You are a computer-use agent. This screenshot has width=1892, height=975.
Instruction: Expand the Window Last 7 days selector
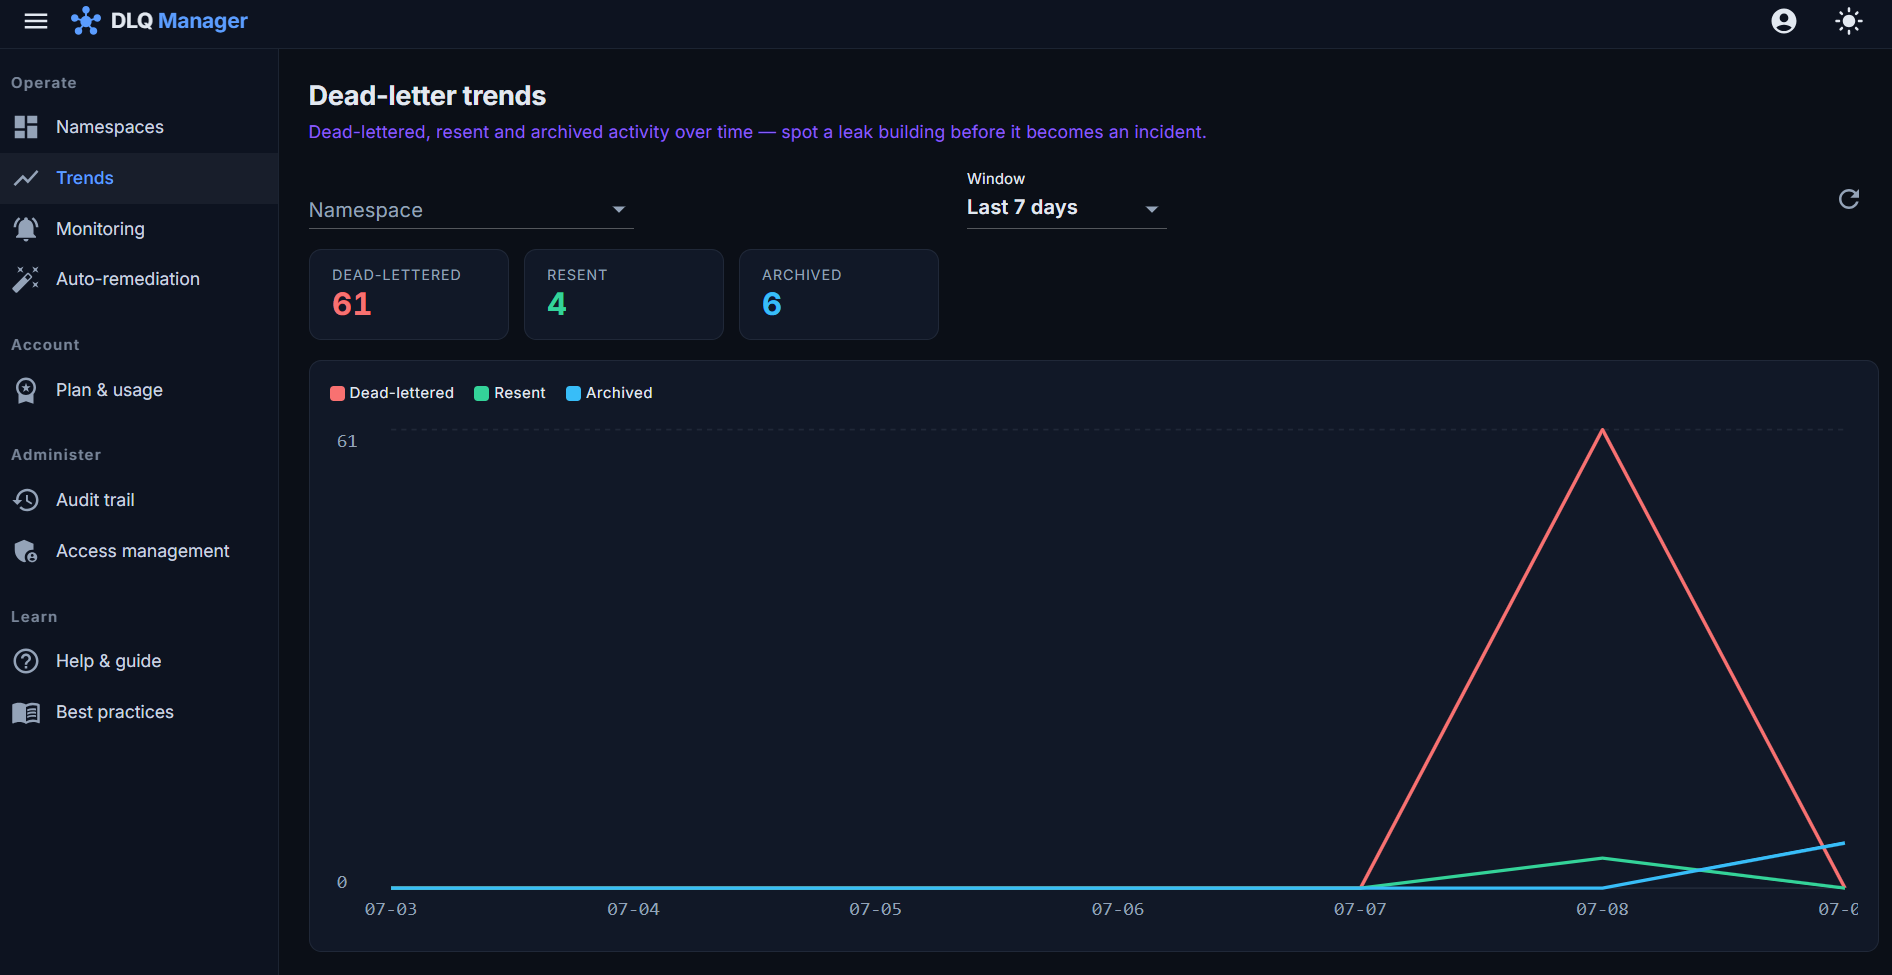[x=1067, y=207]
